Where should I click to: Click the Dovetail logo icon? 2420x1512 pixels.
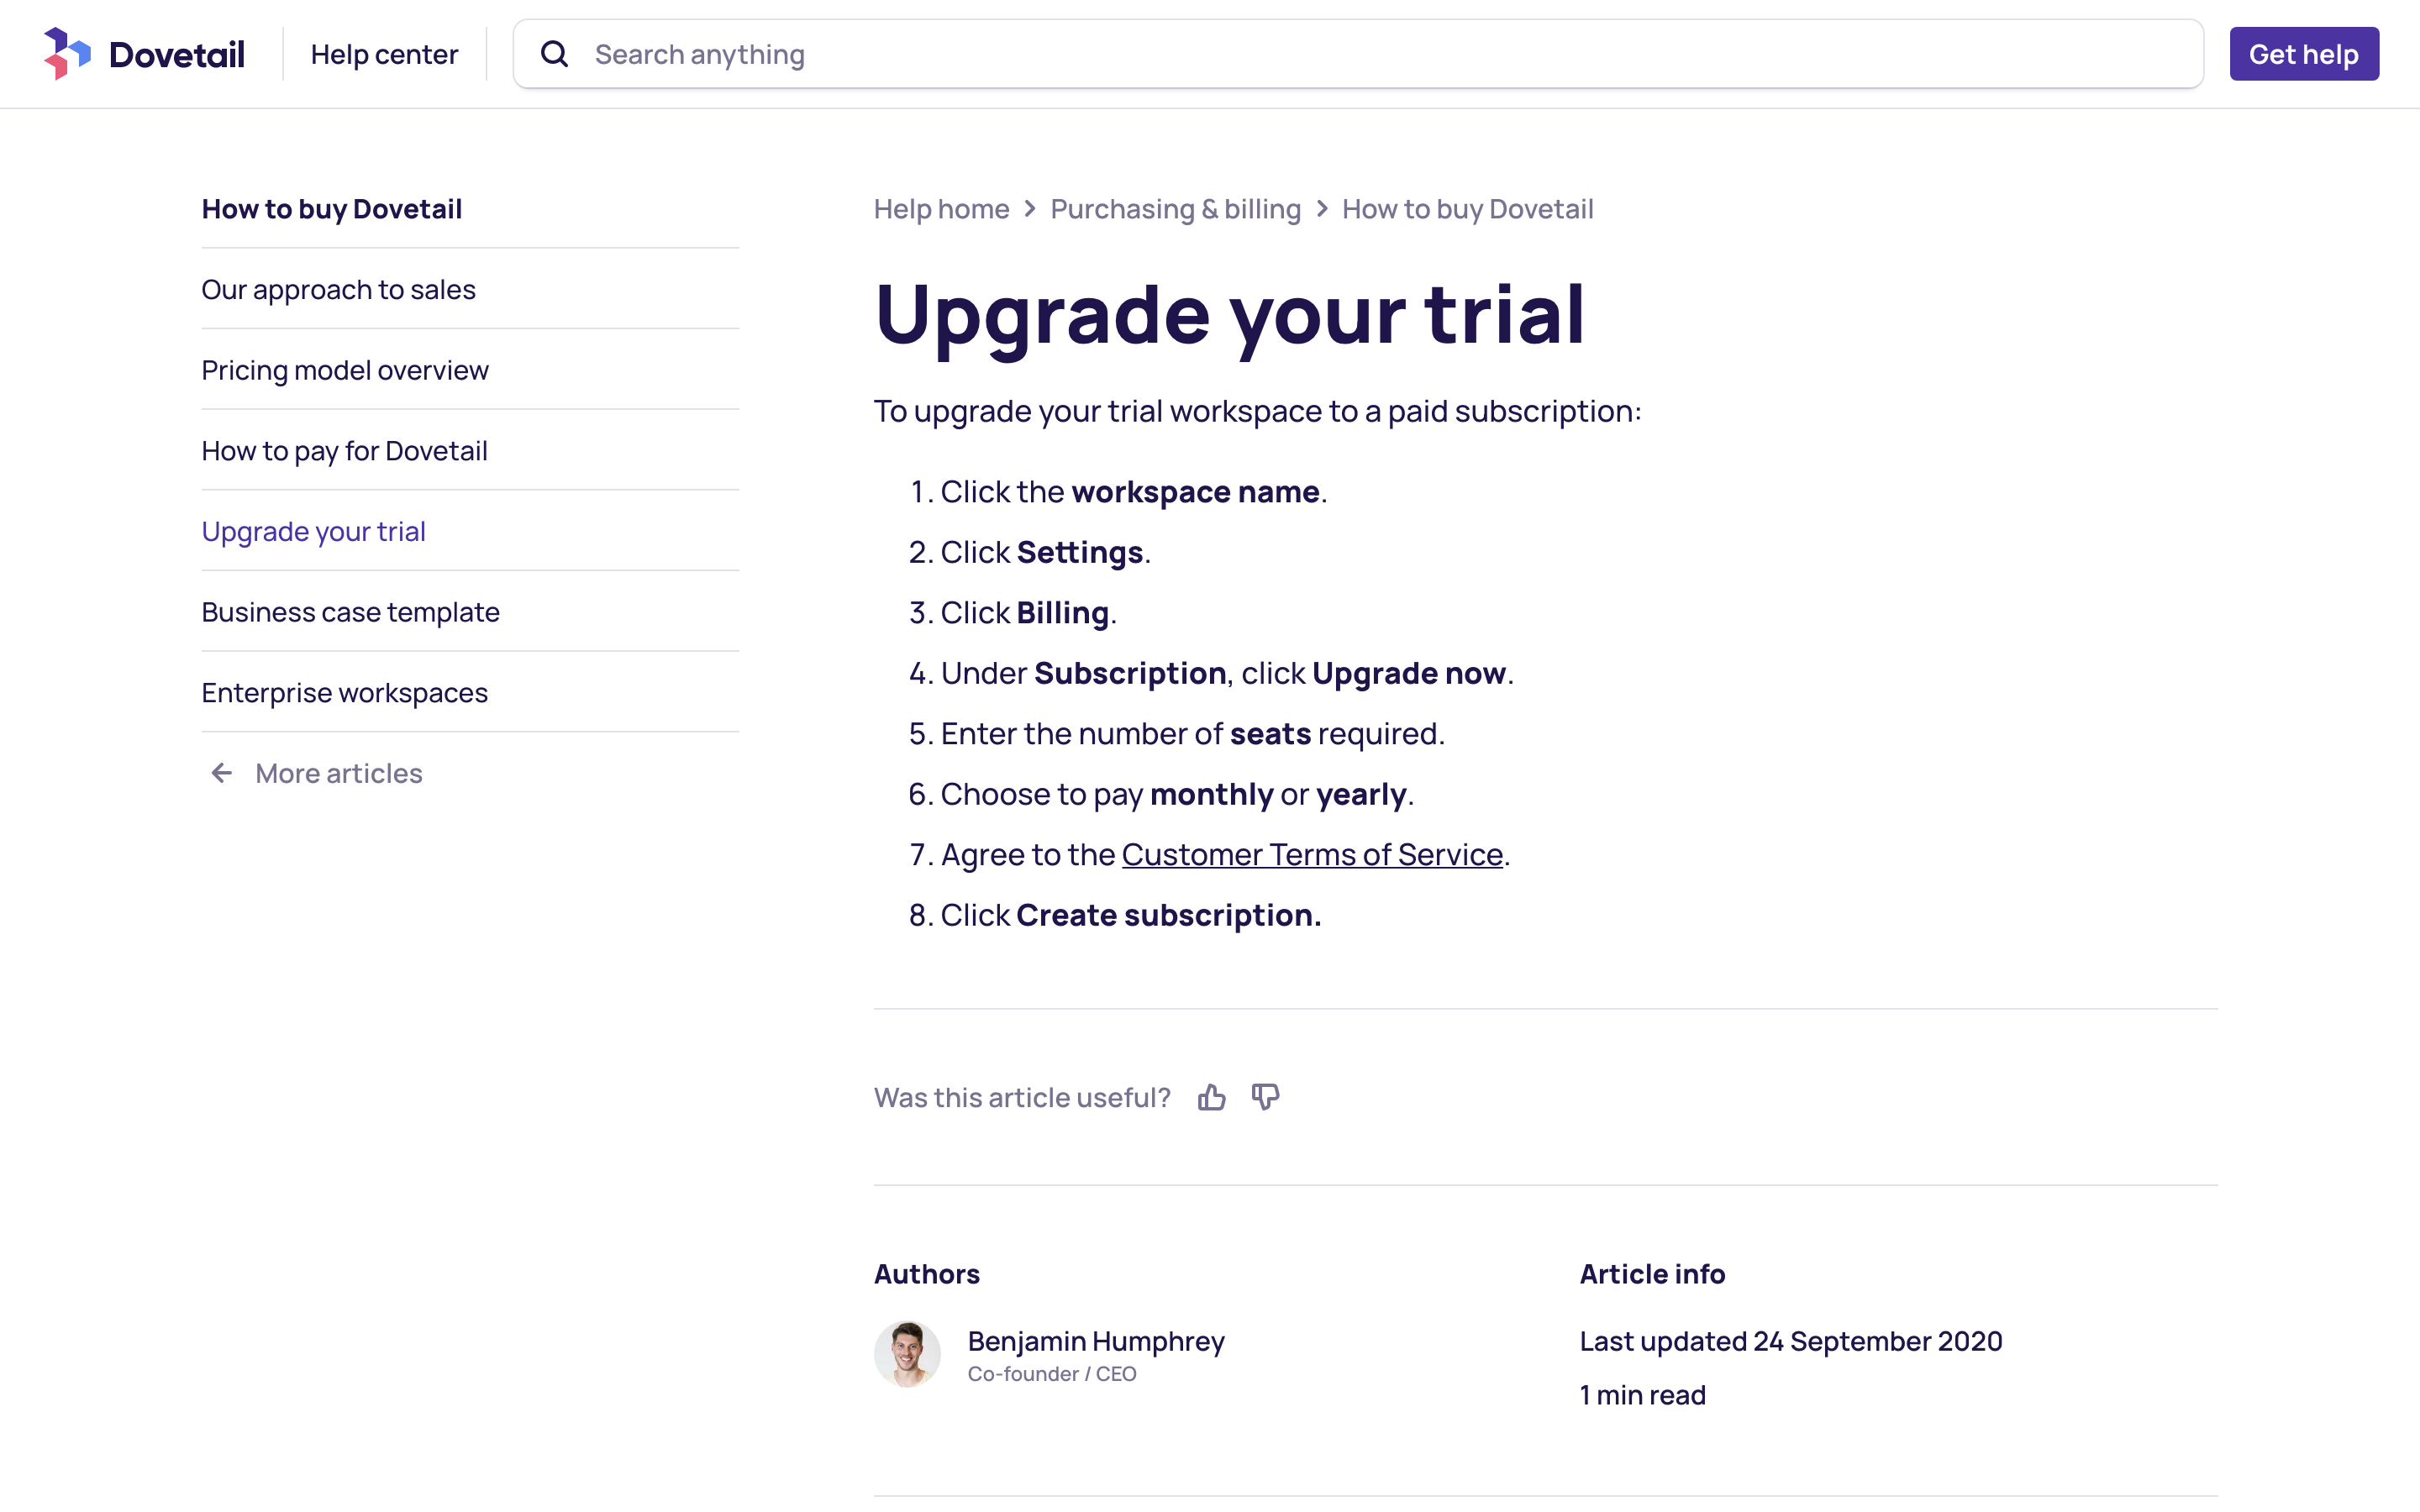[x=67, y=54]
